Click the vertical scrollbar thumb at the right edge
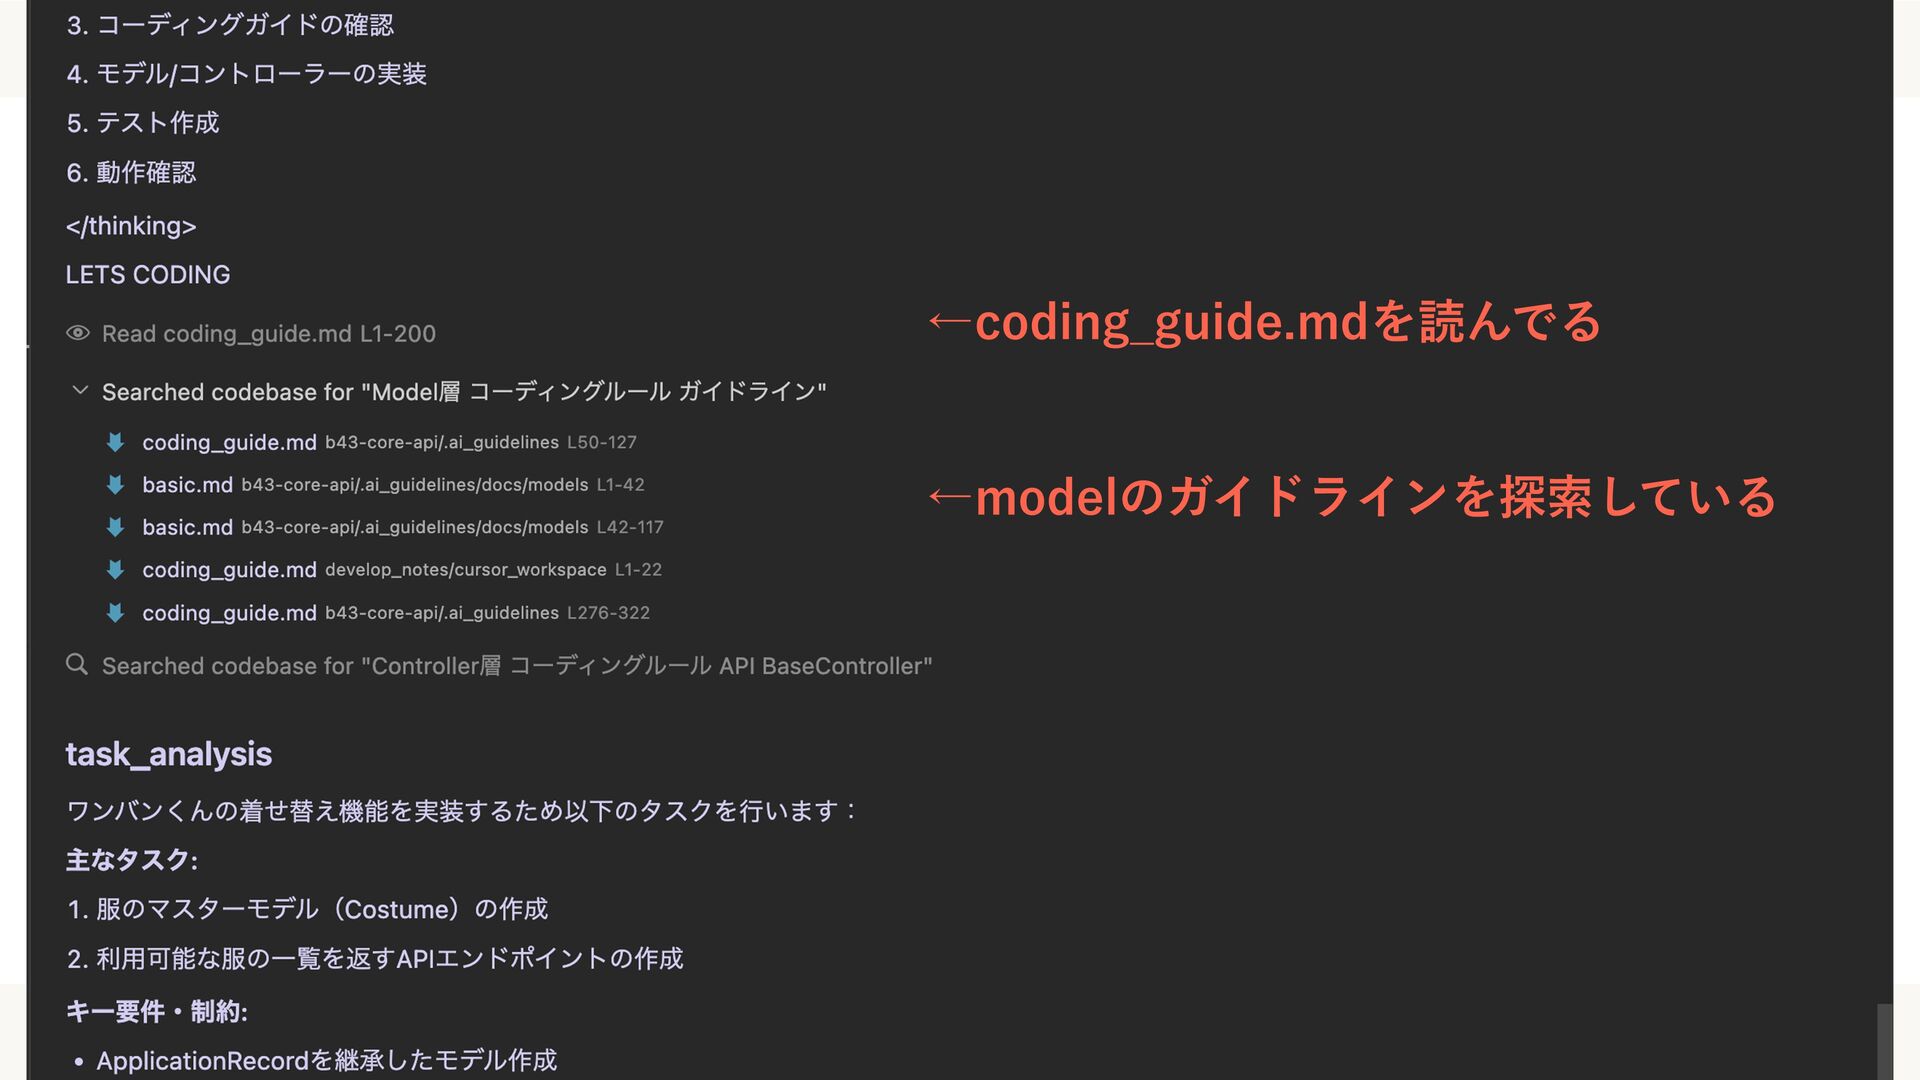This screenshot has height=1080, width=1920. point(1884,1040)
